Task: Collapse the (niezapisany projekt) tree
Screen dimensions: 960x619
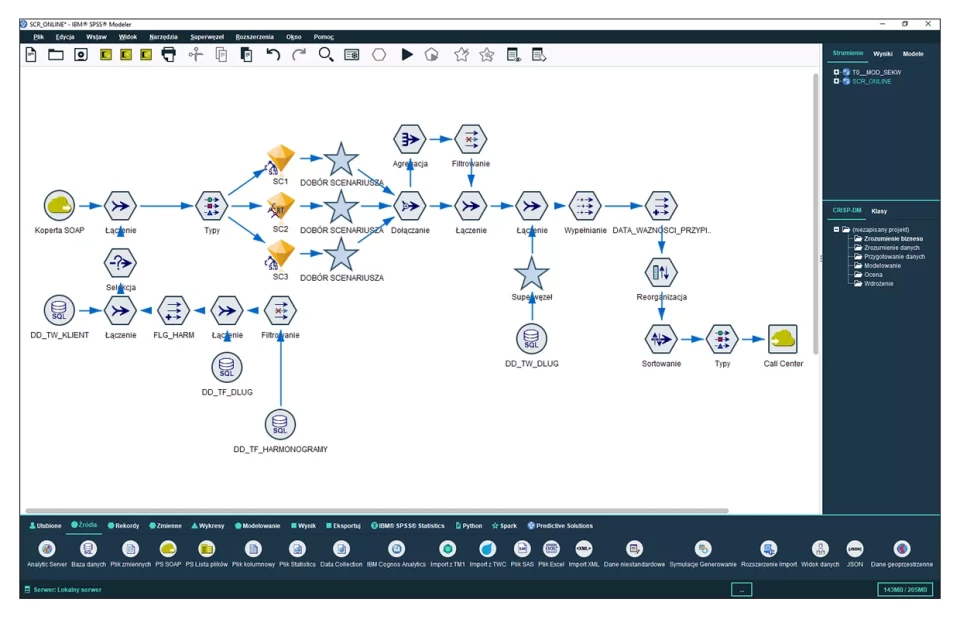Action: pyautogui.click(x=836, y=229)
